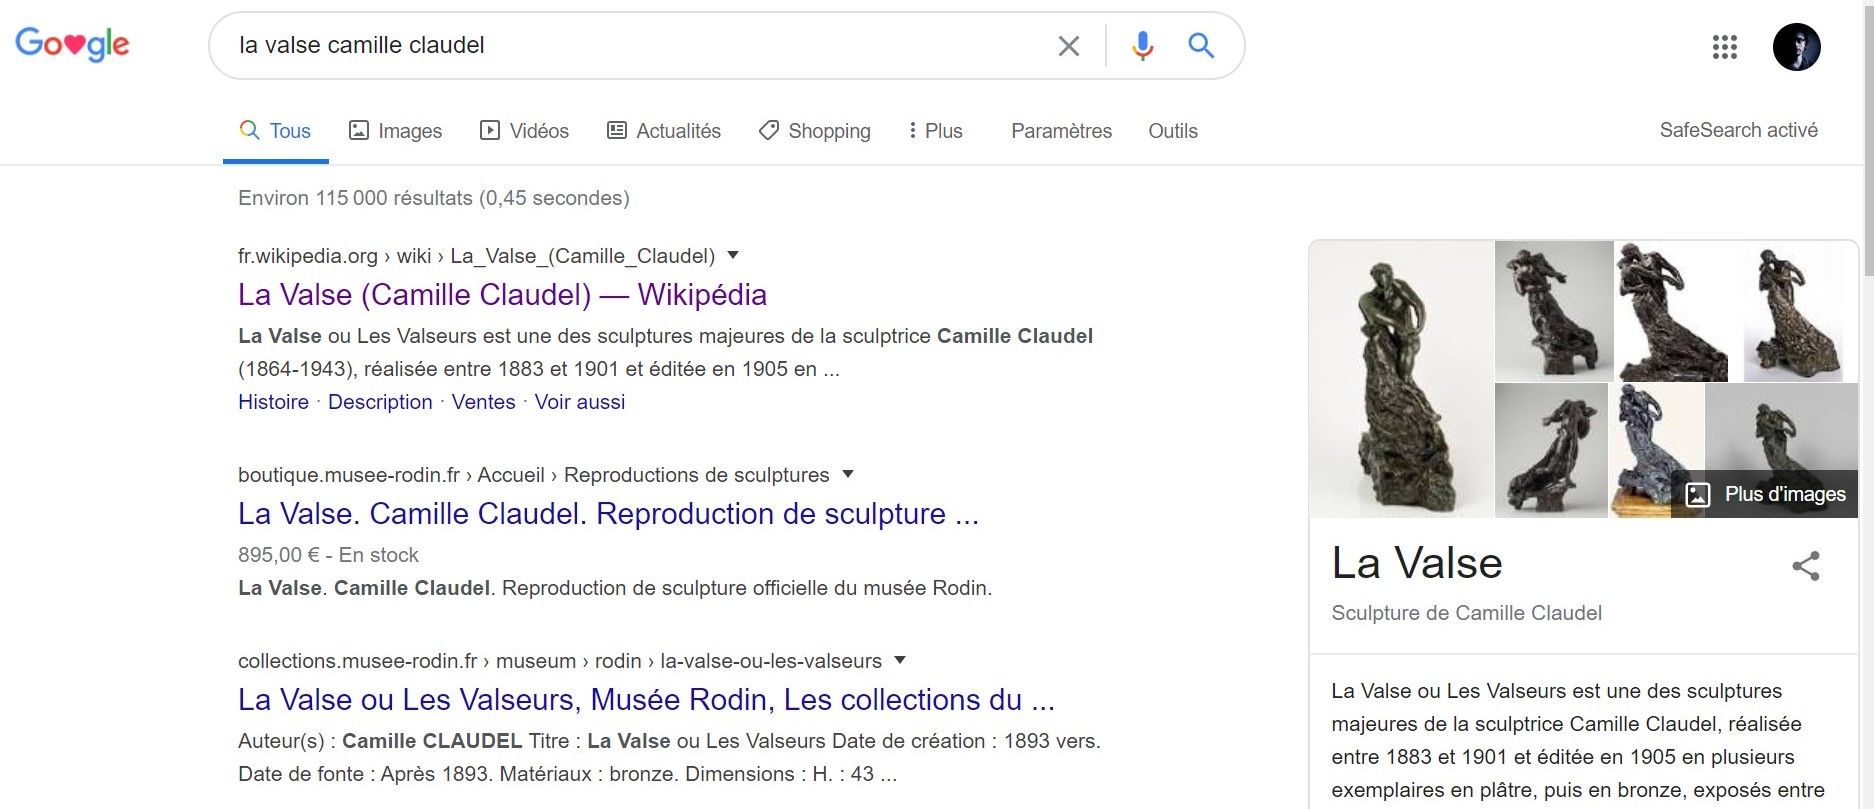
Task: Click the Tous magnifier icon
Action: pos(249,130)
